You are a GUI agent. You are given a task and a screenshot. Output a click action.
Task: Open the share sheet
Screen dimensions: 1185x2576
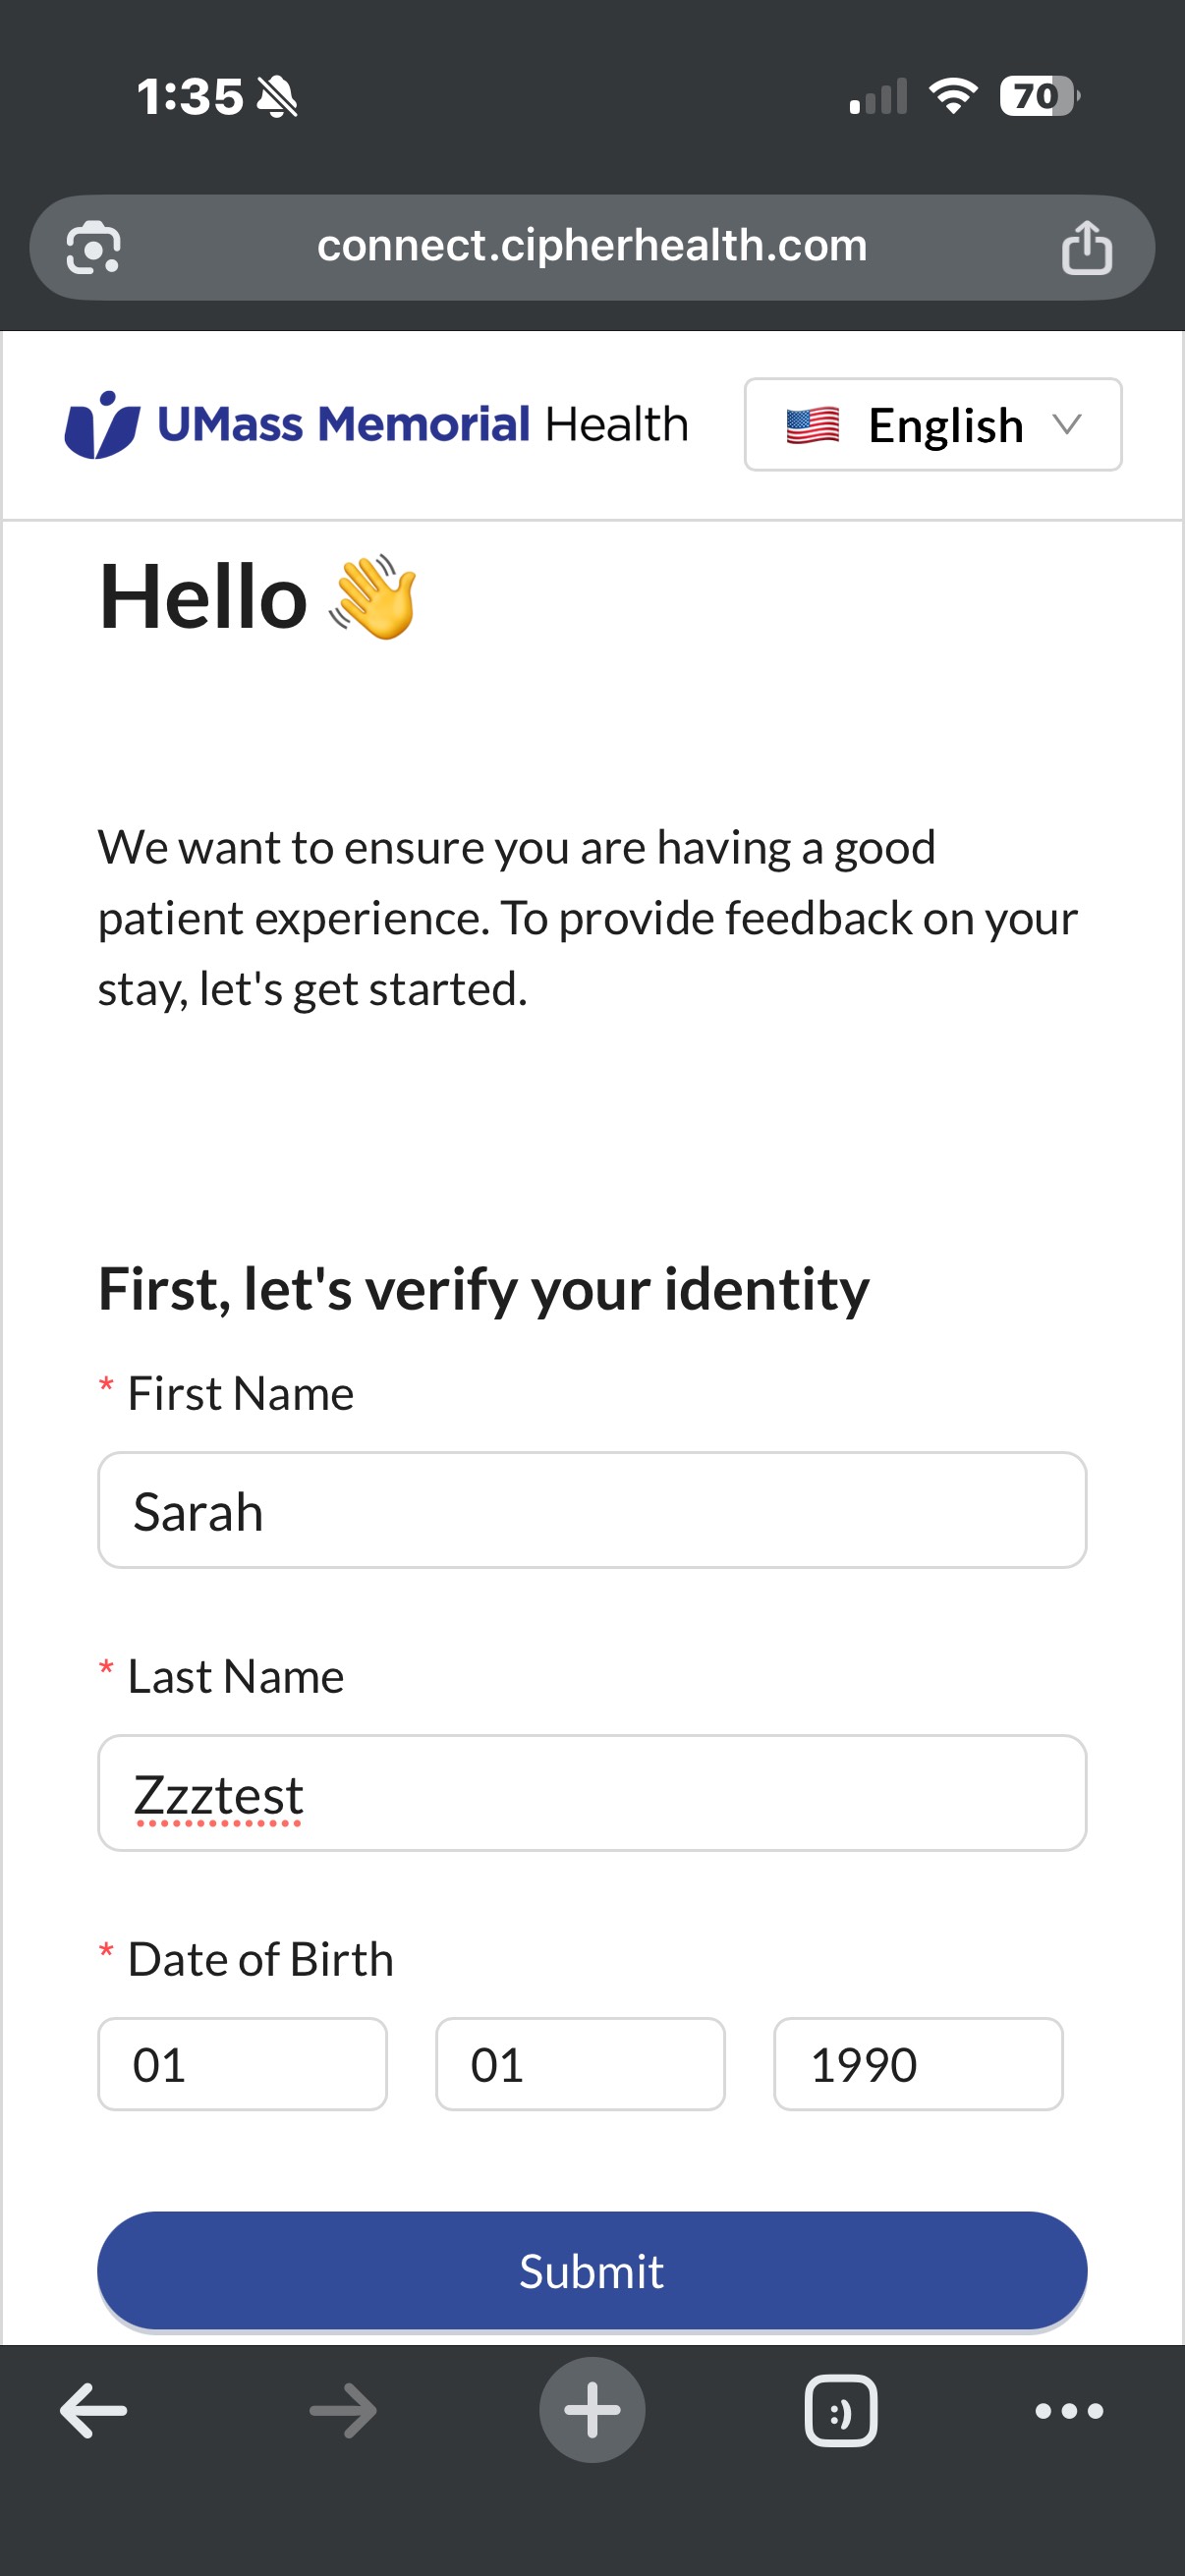(1090, 247)
